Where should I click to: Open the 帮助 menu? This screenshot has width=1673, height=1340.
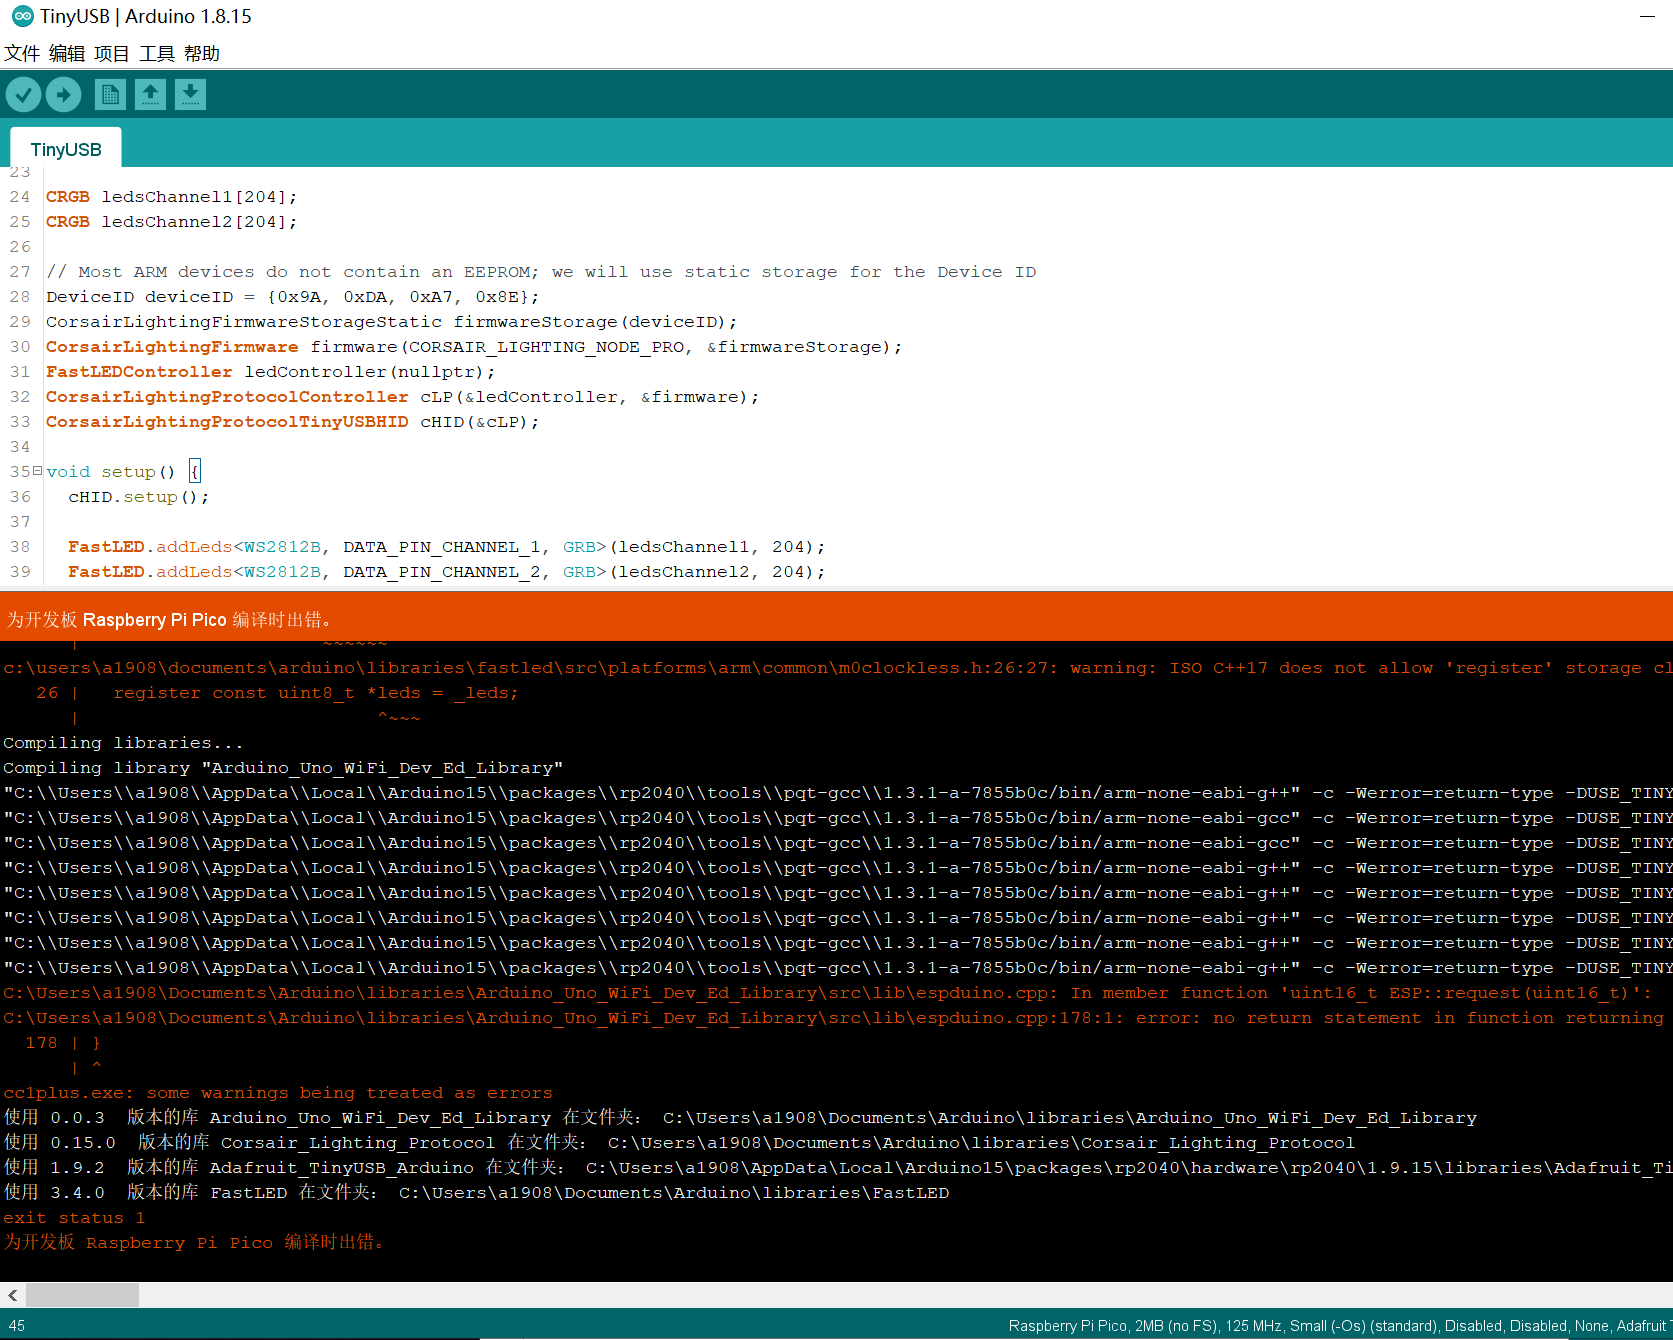205,53
